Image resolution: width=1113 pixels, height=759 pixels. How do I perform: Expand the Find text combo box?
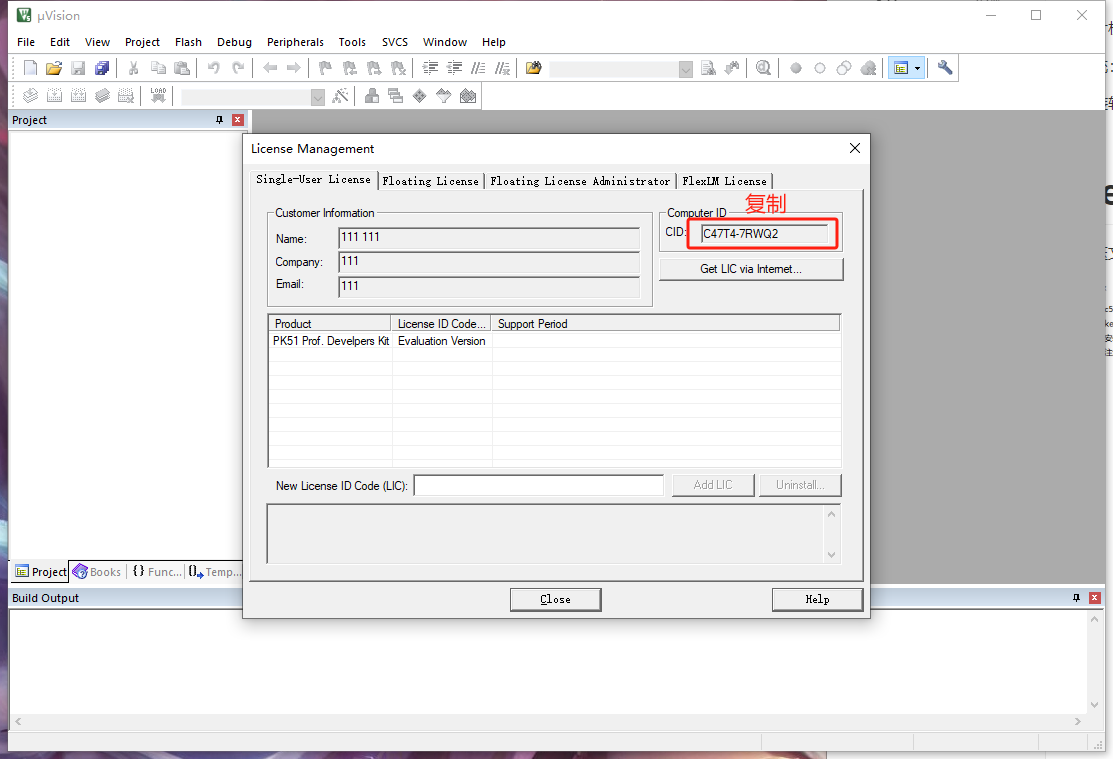[x=686, y=69]
